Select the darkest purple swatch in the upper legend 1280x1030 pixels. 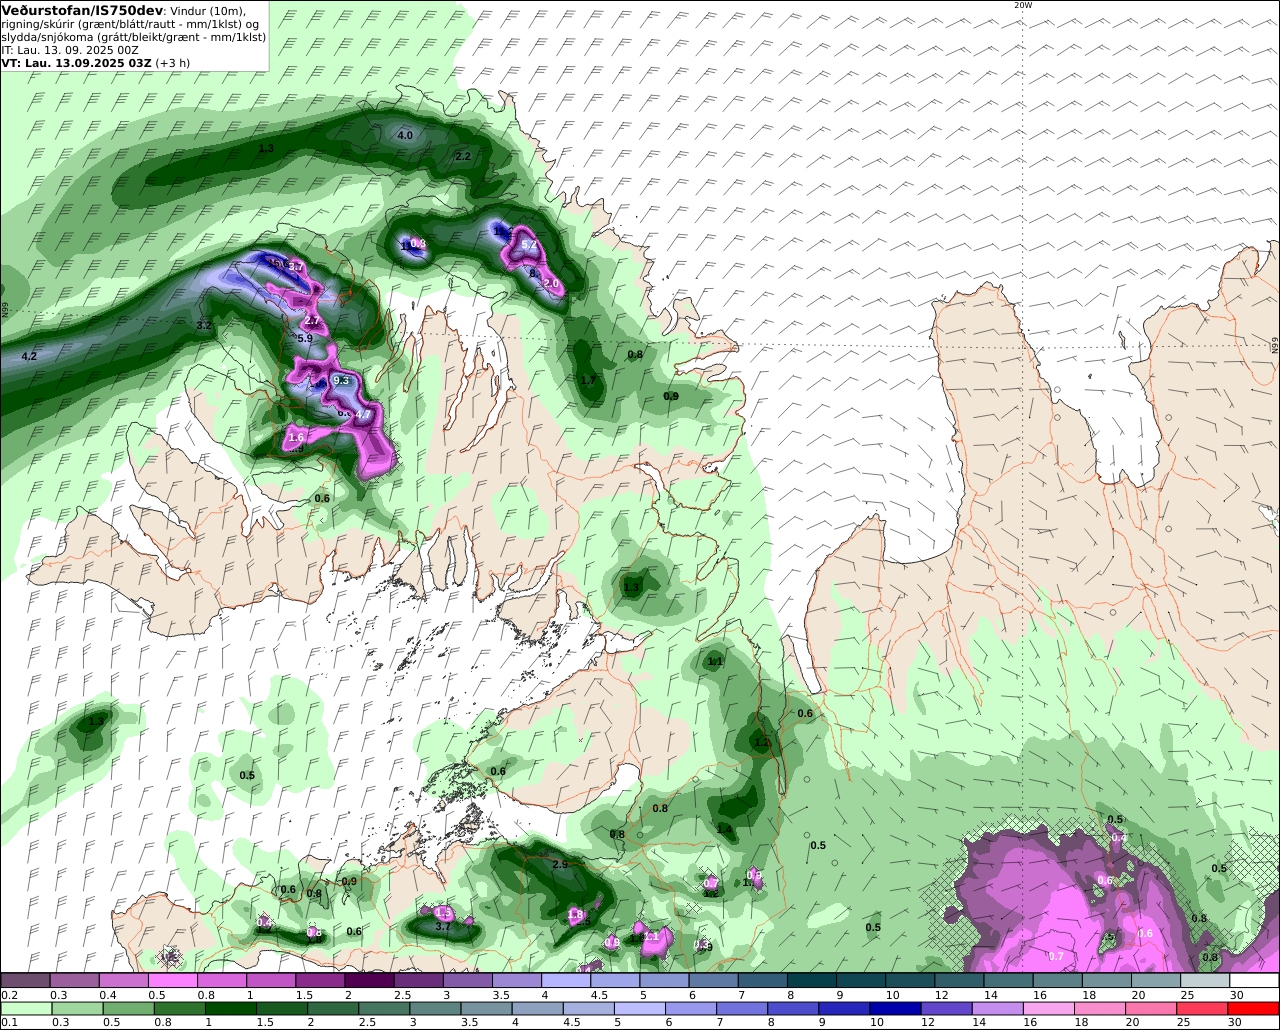[369, 980]
